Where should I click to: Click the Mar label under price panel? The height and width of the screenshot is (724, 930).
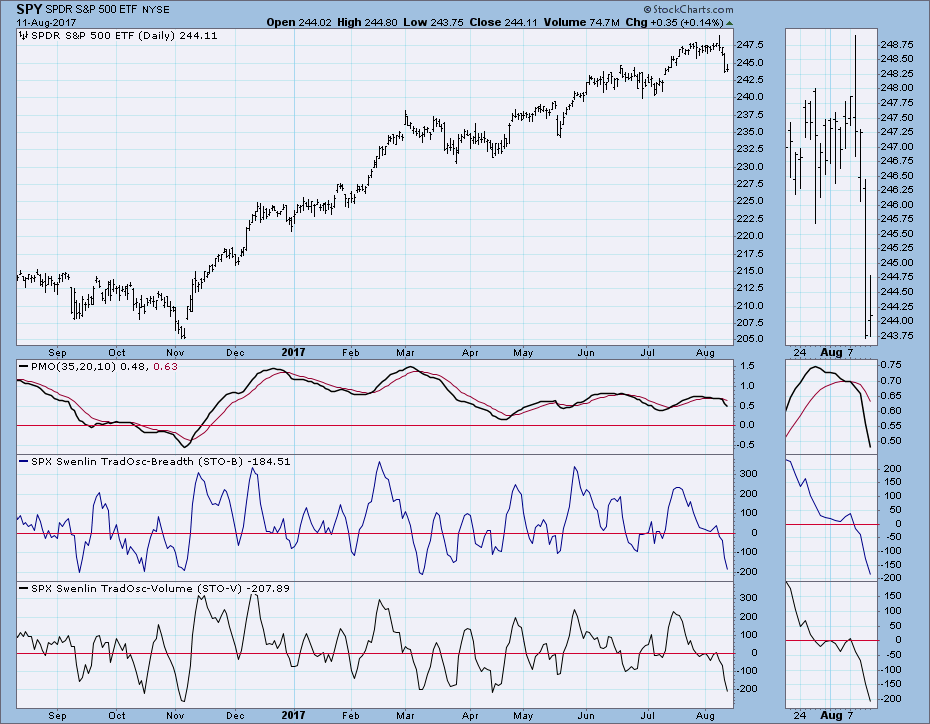click(405, 353)
